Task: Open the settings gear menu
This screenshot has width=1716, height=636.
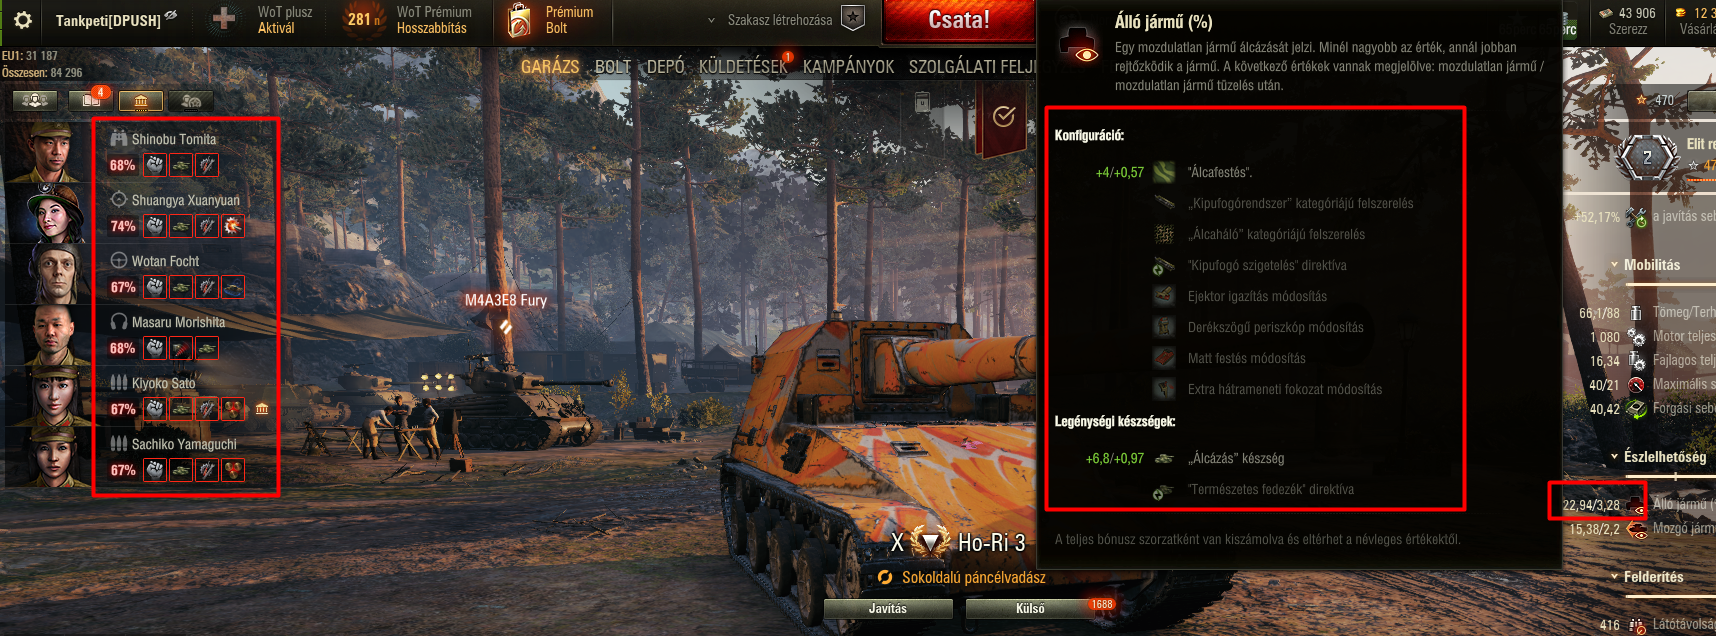Action: tap(22, 20)
